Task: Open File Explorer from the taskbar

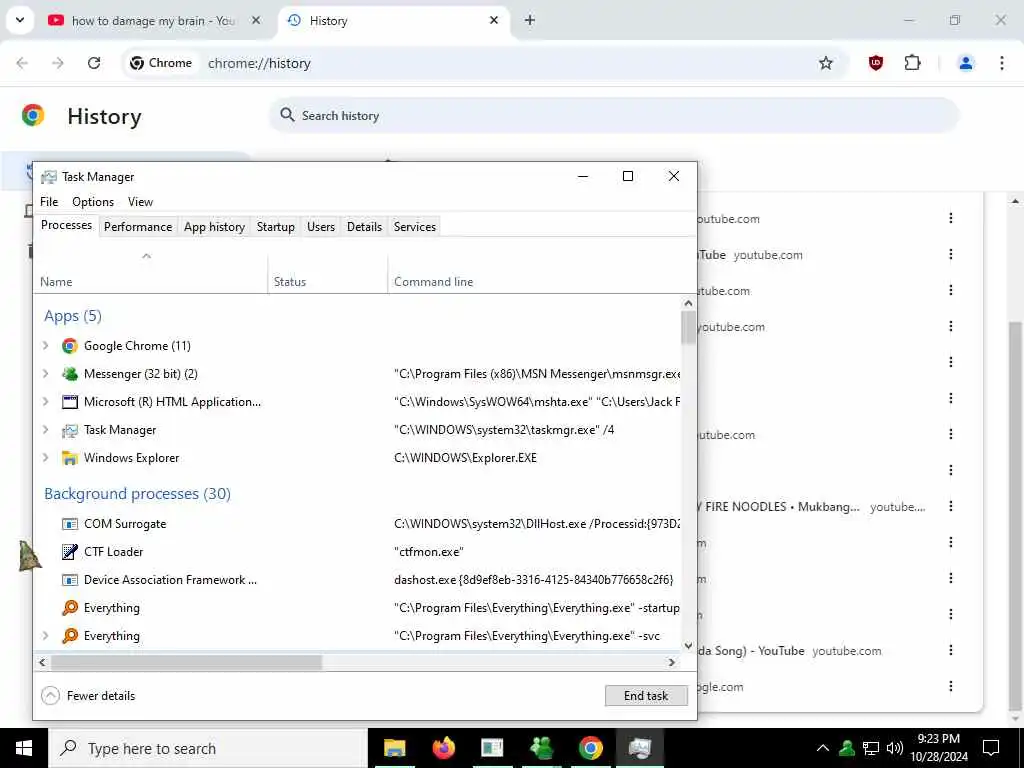Action: click(x=394, y=748)
